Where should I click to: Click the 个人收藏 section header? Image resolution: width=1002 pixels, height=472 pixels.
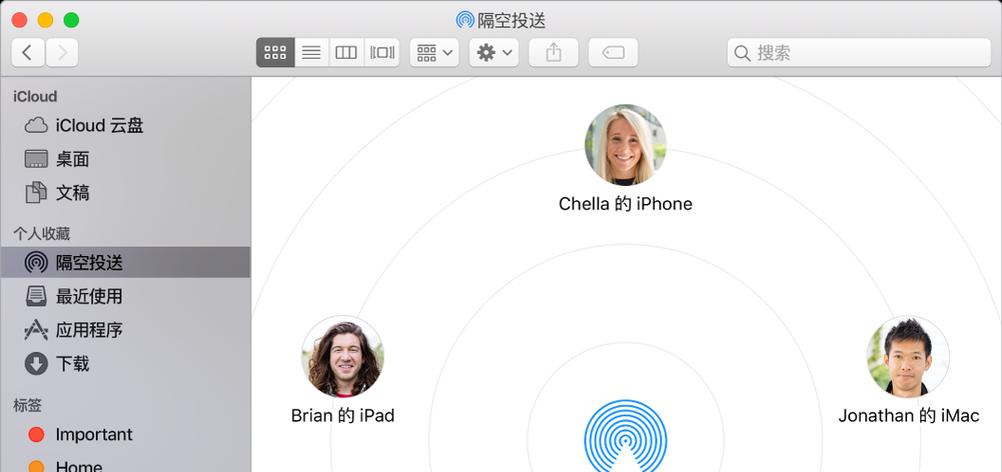pyautogui.click(x=42, y=234)
